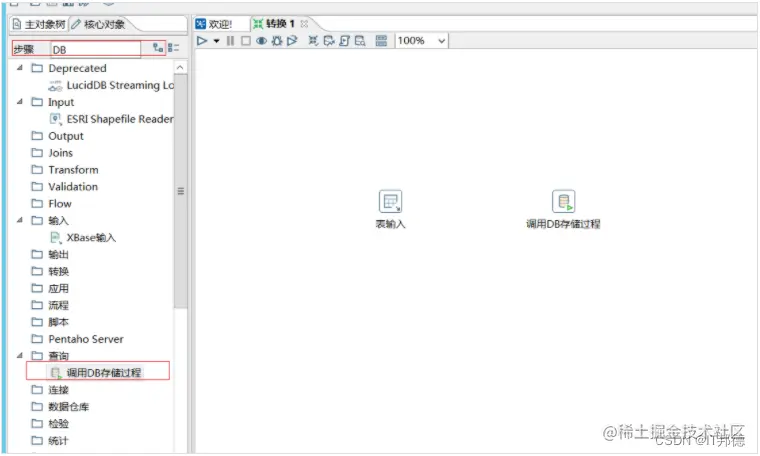This screenshot has height=456, width=760.
Task: Select the 转换 1 tab
Action: pos(275,23)
